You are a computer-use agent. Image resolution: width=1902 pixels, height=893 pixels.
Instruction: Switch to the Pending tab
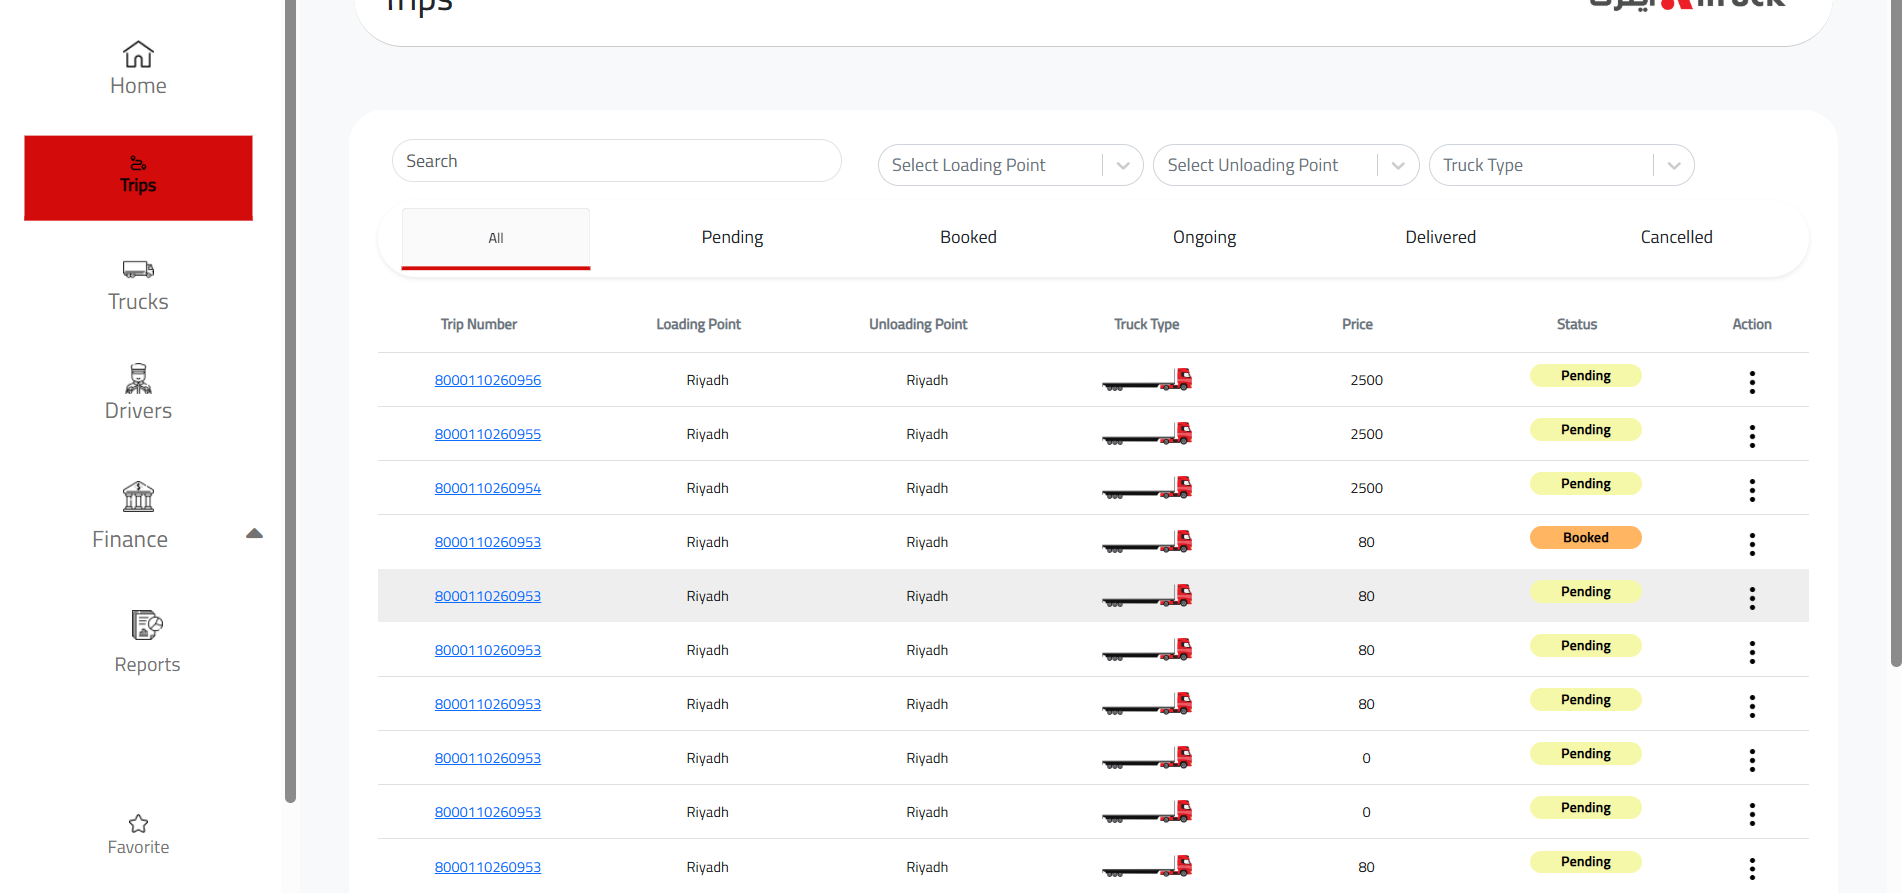[732, 237]
